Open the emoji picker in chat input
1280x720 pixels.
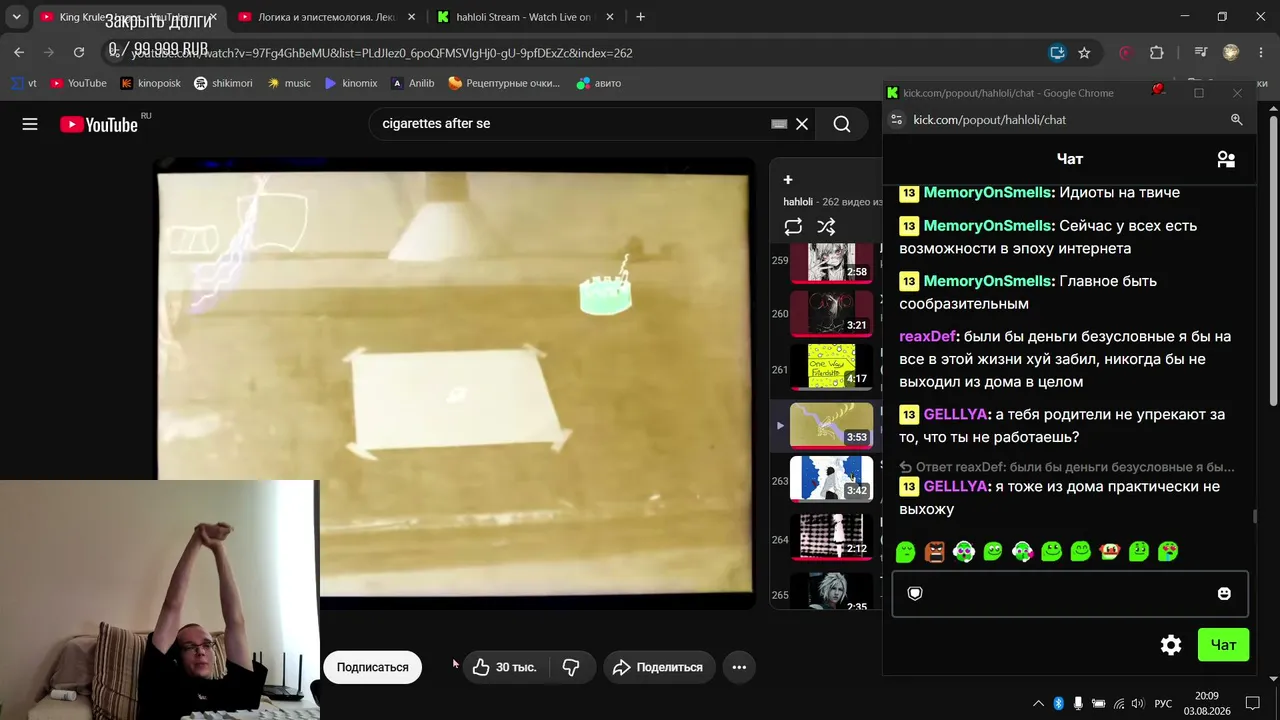pyautogui.click(x=1224, y=594)
